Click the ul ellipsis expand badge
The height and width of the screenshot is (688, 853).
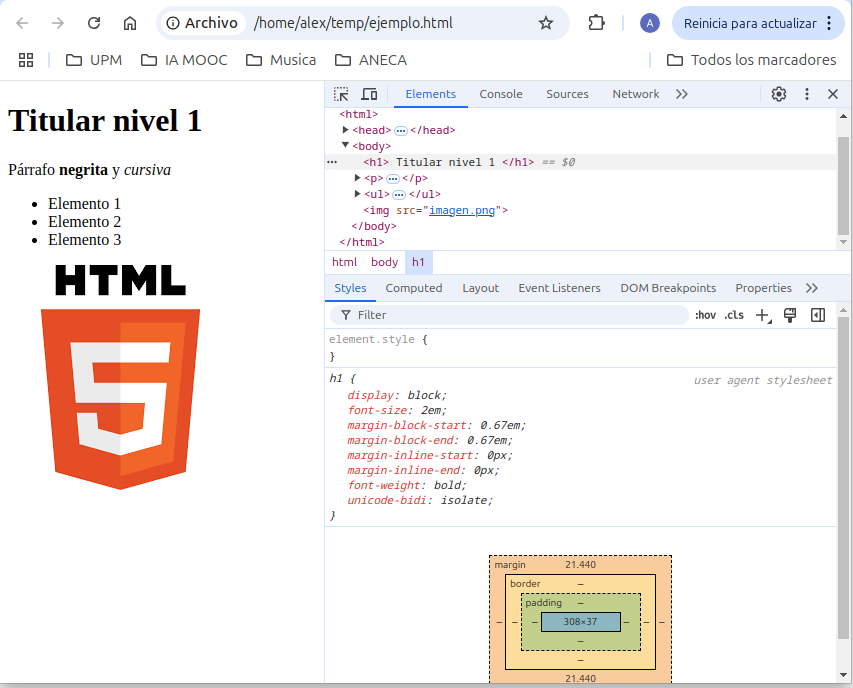[399, 195]
